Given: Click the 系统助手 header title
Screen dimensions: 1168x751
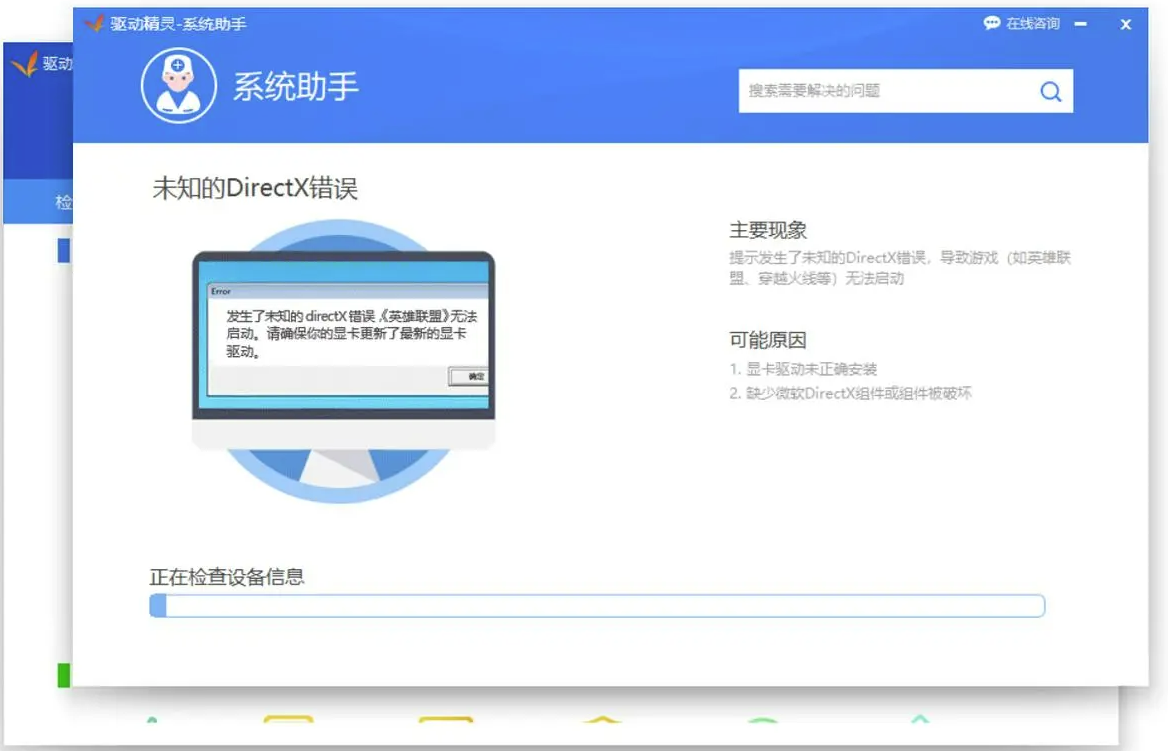Looking at the screenshot, I should [296, 87].
